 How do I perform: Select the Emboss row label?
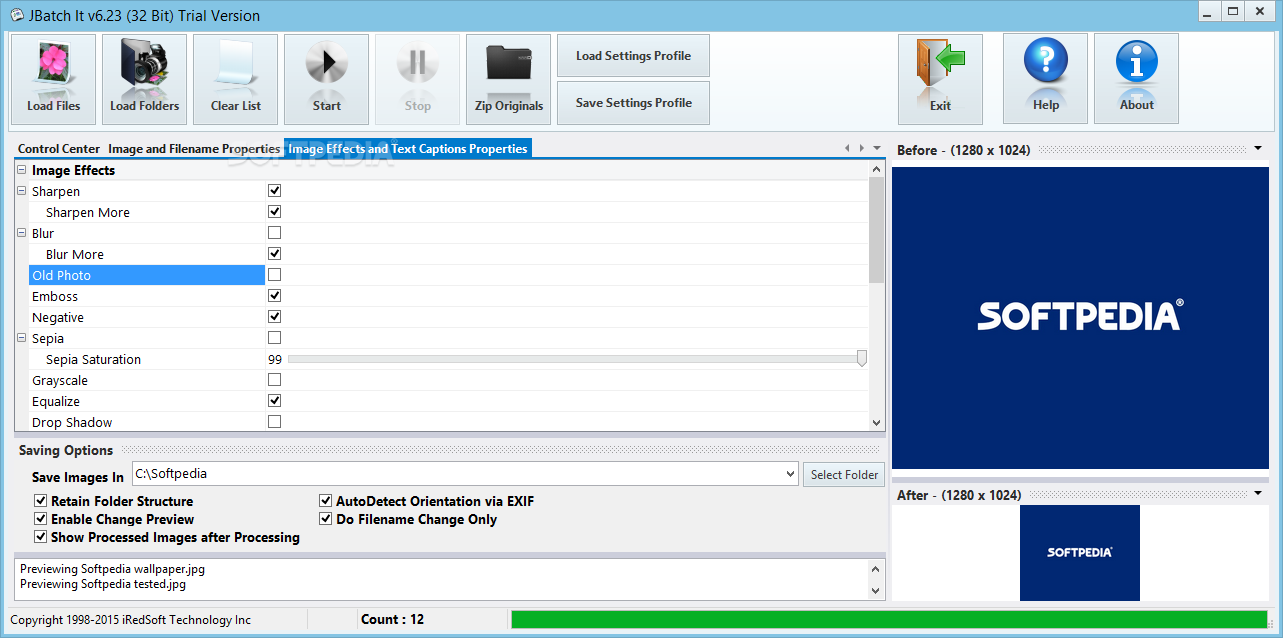(55, 296)
